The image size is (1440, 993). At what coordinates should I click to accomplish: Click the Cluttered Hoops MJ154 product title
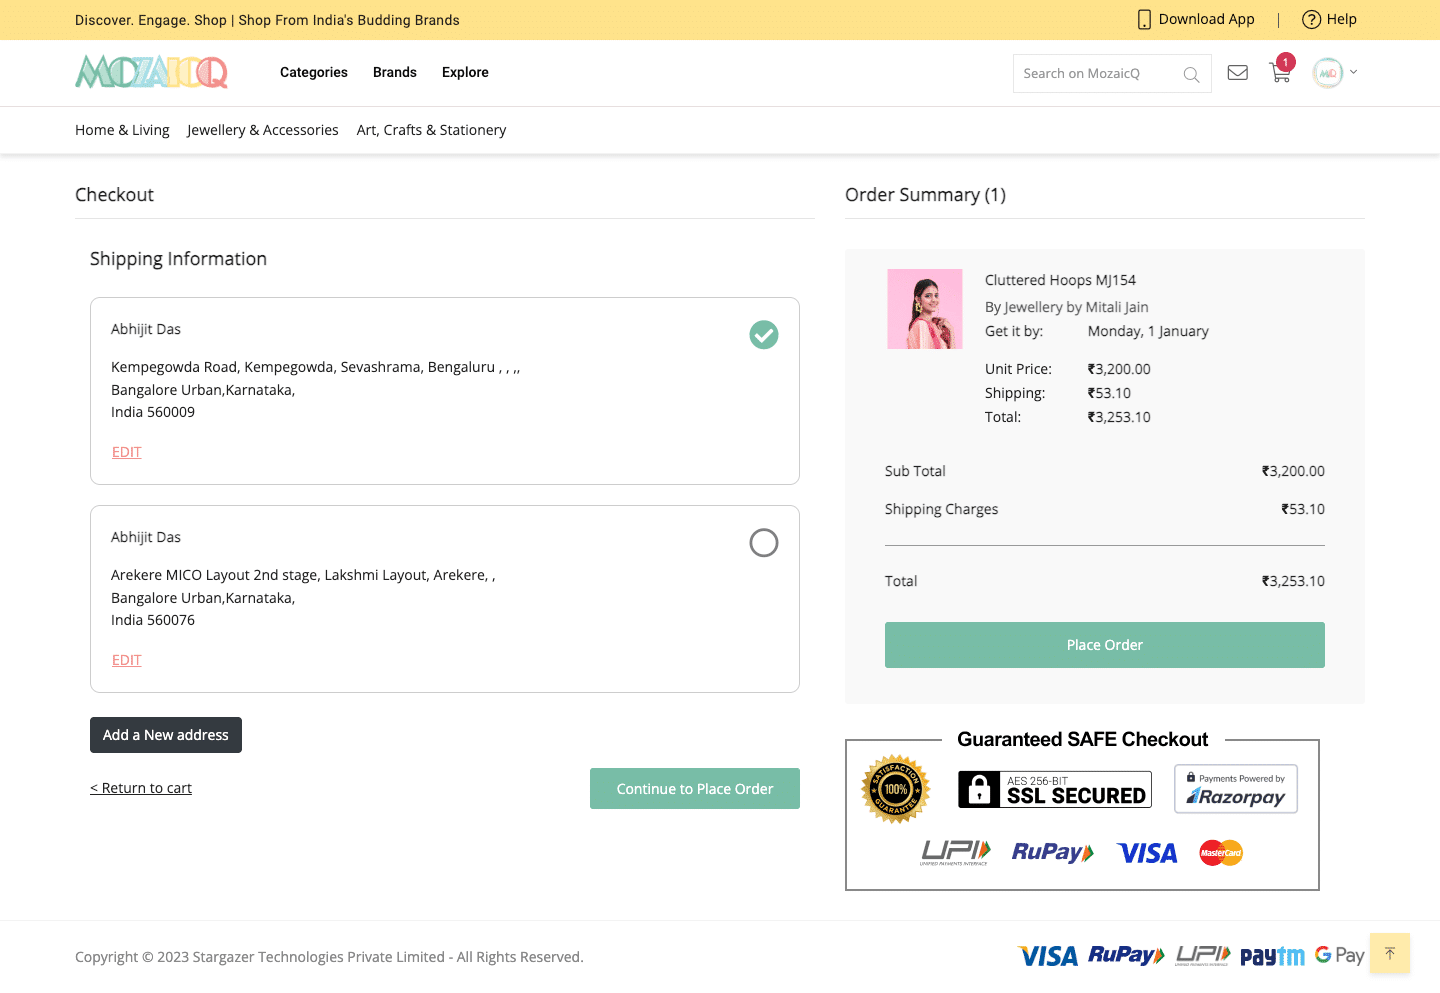(1060, 280)
